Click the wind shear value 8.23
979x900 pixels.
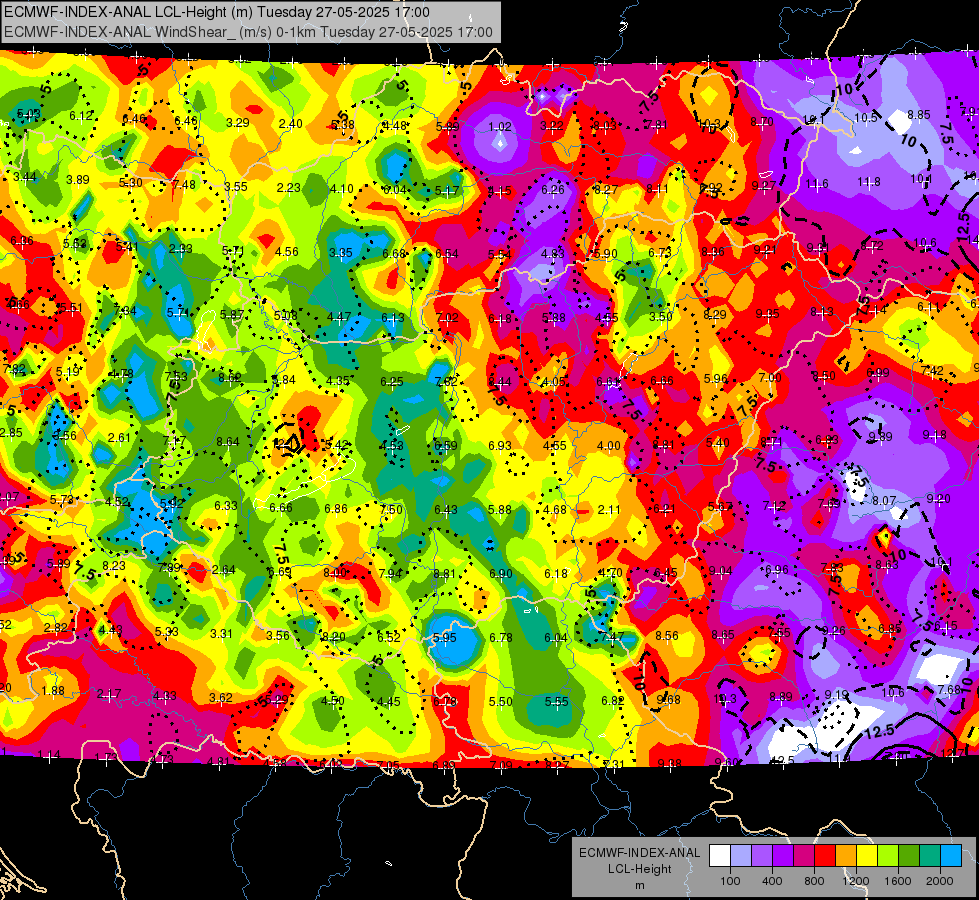click(x=114, y=566)
